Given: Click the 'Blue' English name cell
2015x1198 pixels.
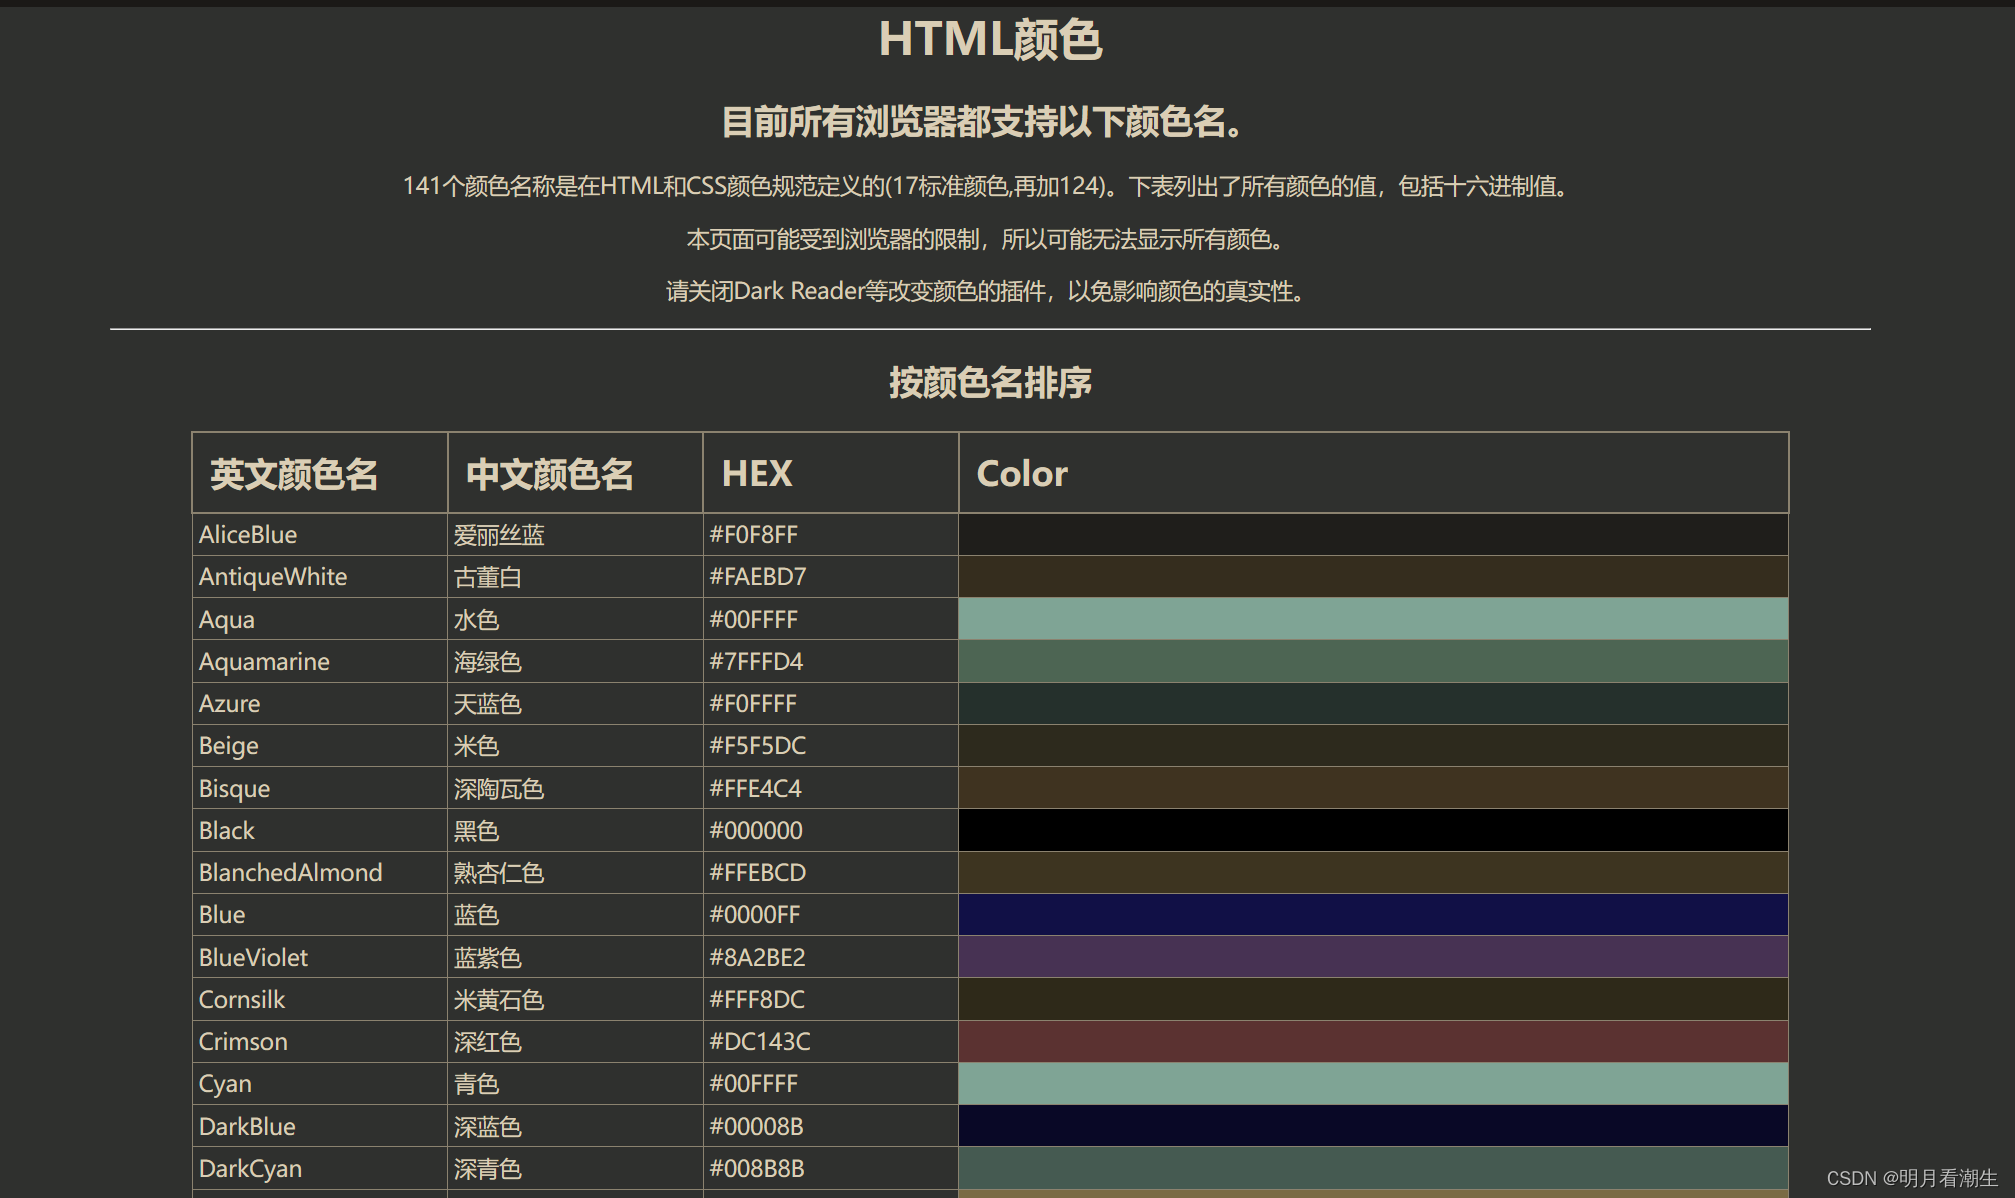Looking at the screenshot, I should [x=320, y=914].
